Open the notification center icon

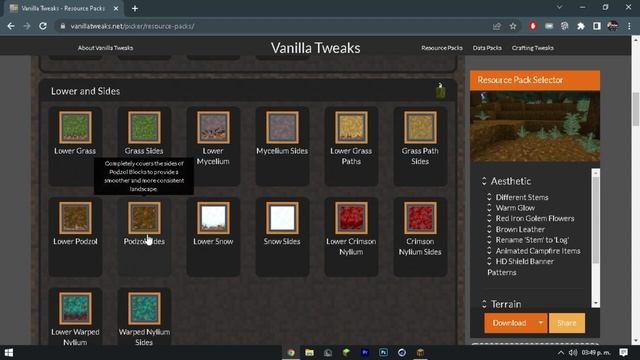[x=623, y=353]
